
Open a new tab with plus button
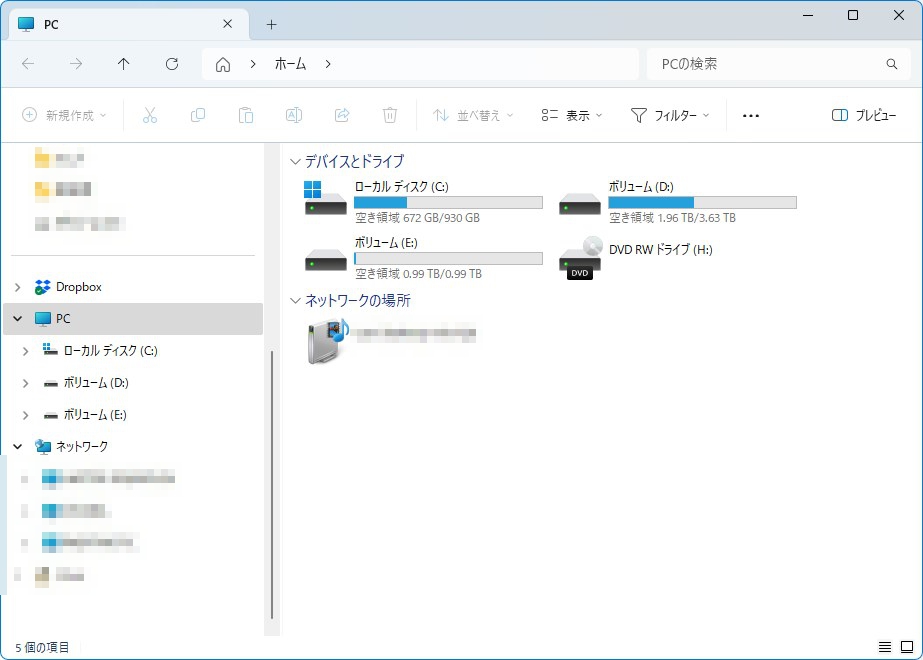coord(271,24)
